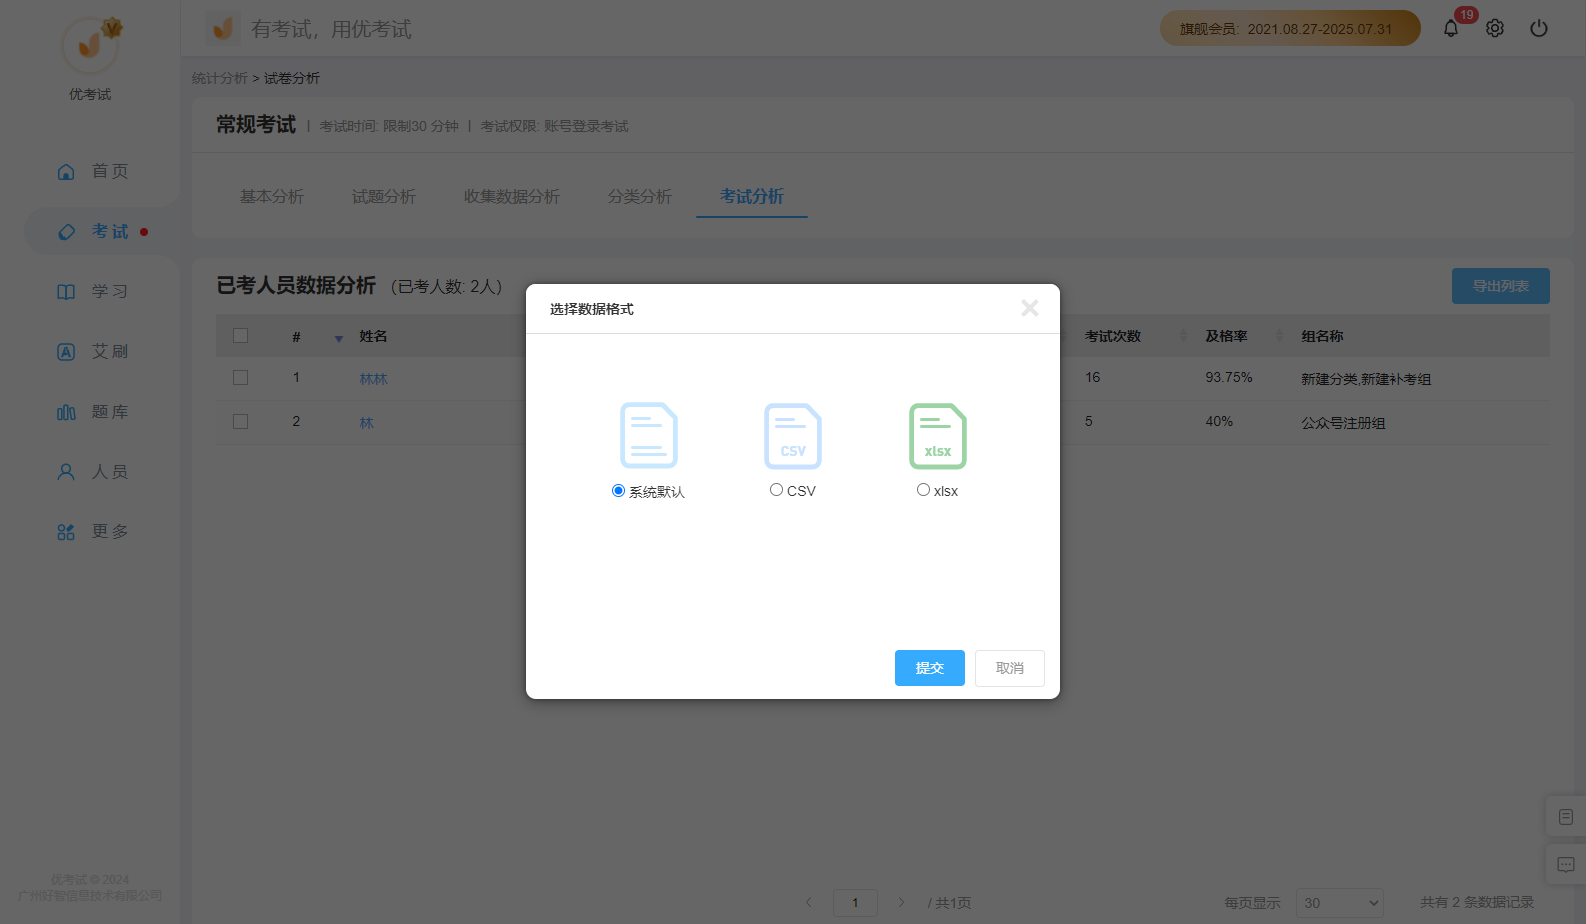The width and height of the screenshot is (1586, 924).
Task: Go to next page arrow
Action: [x=901, y=902]
